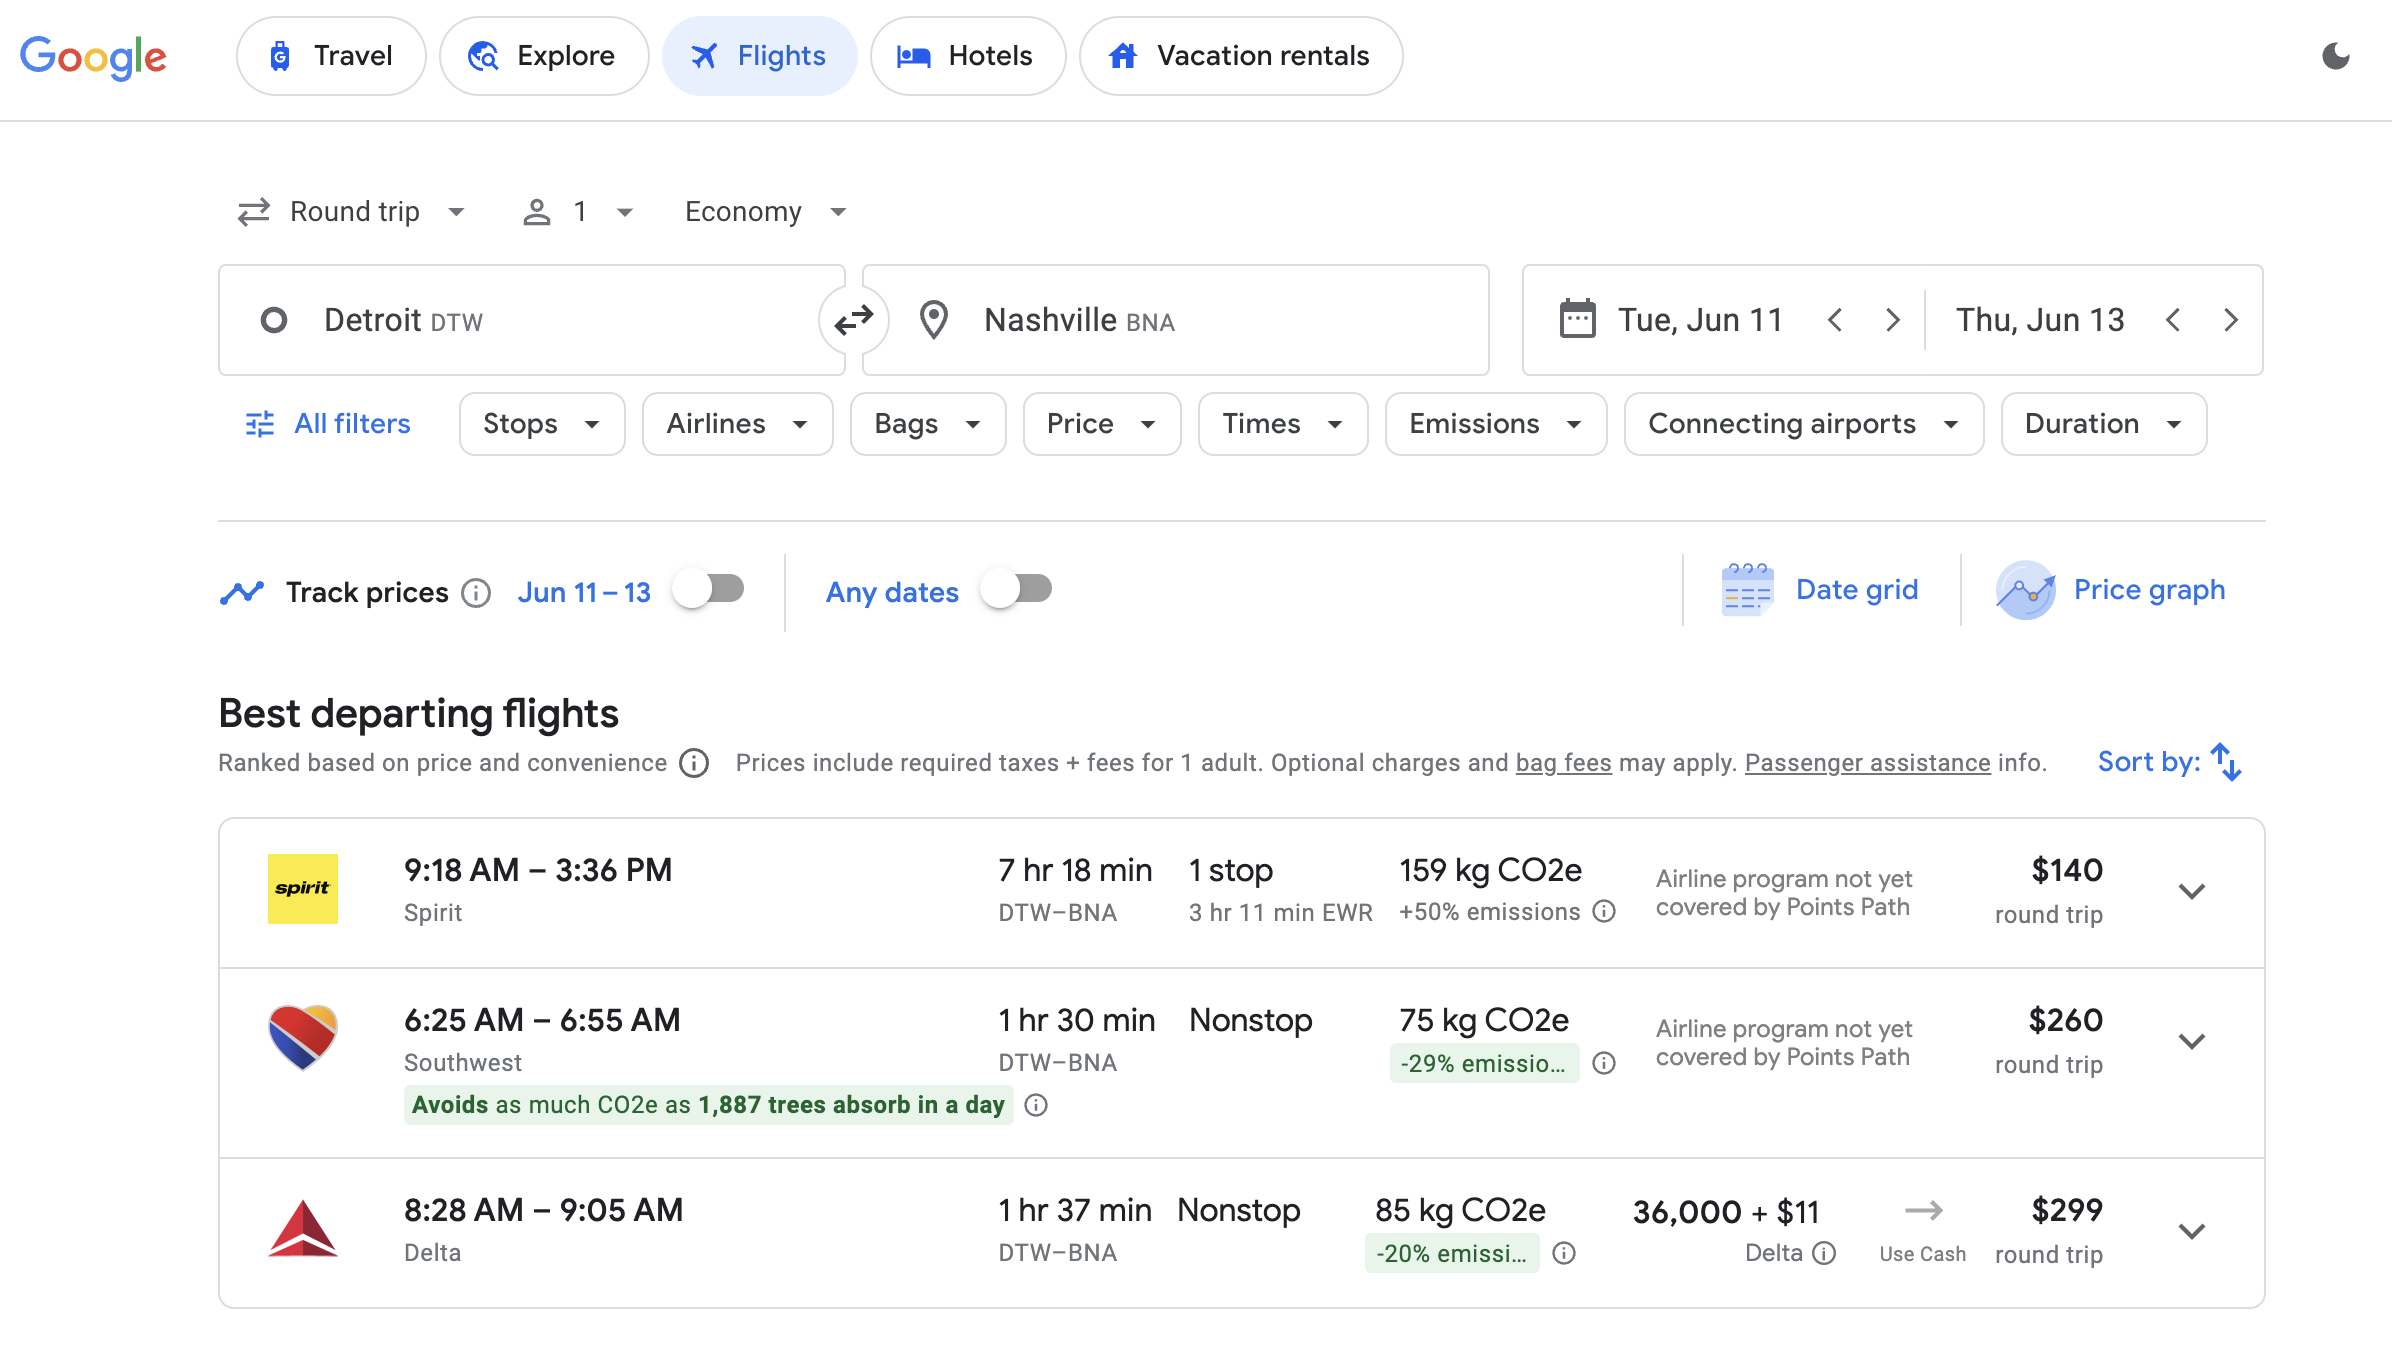Toggle Track prices for Any dates
The height and width of the screenshot is (1346, 2392).
[x=1016, y=589]
